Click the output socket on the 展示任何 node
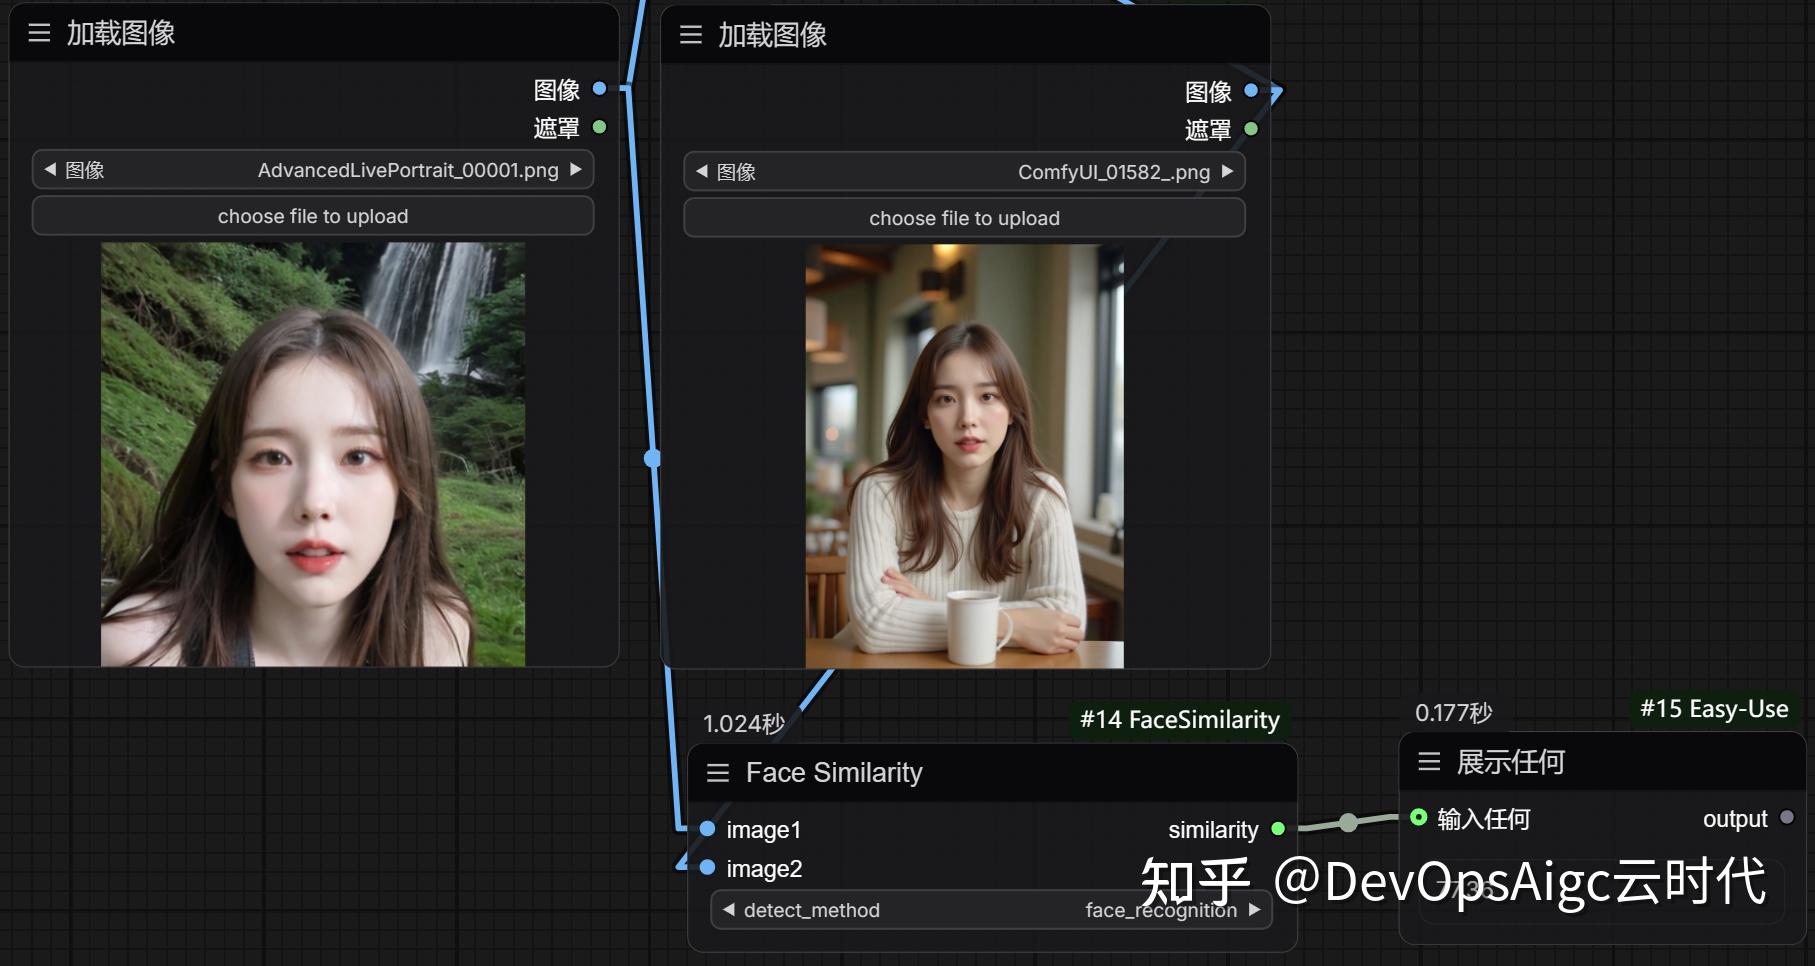1815x966 pixels. pos(1785,818)
